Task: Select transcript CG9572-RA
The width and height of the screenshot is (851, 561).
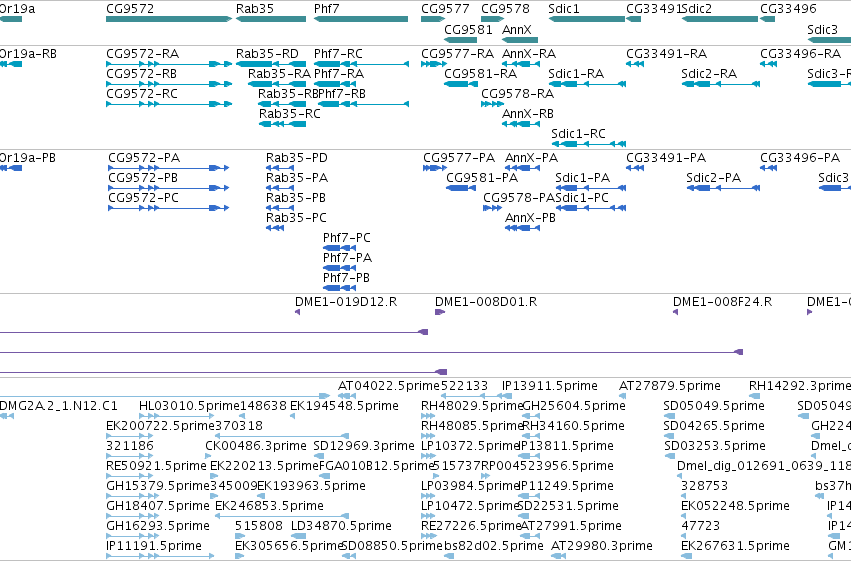Action: tap(142, 54)
